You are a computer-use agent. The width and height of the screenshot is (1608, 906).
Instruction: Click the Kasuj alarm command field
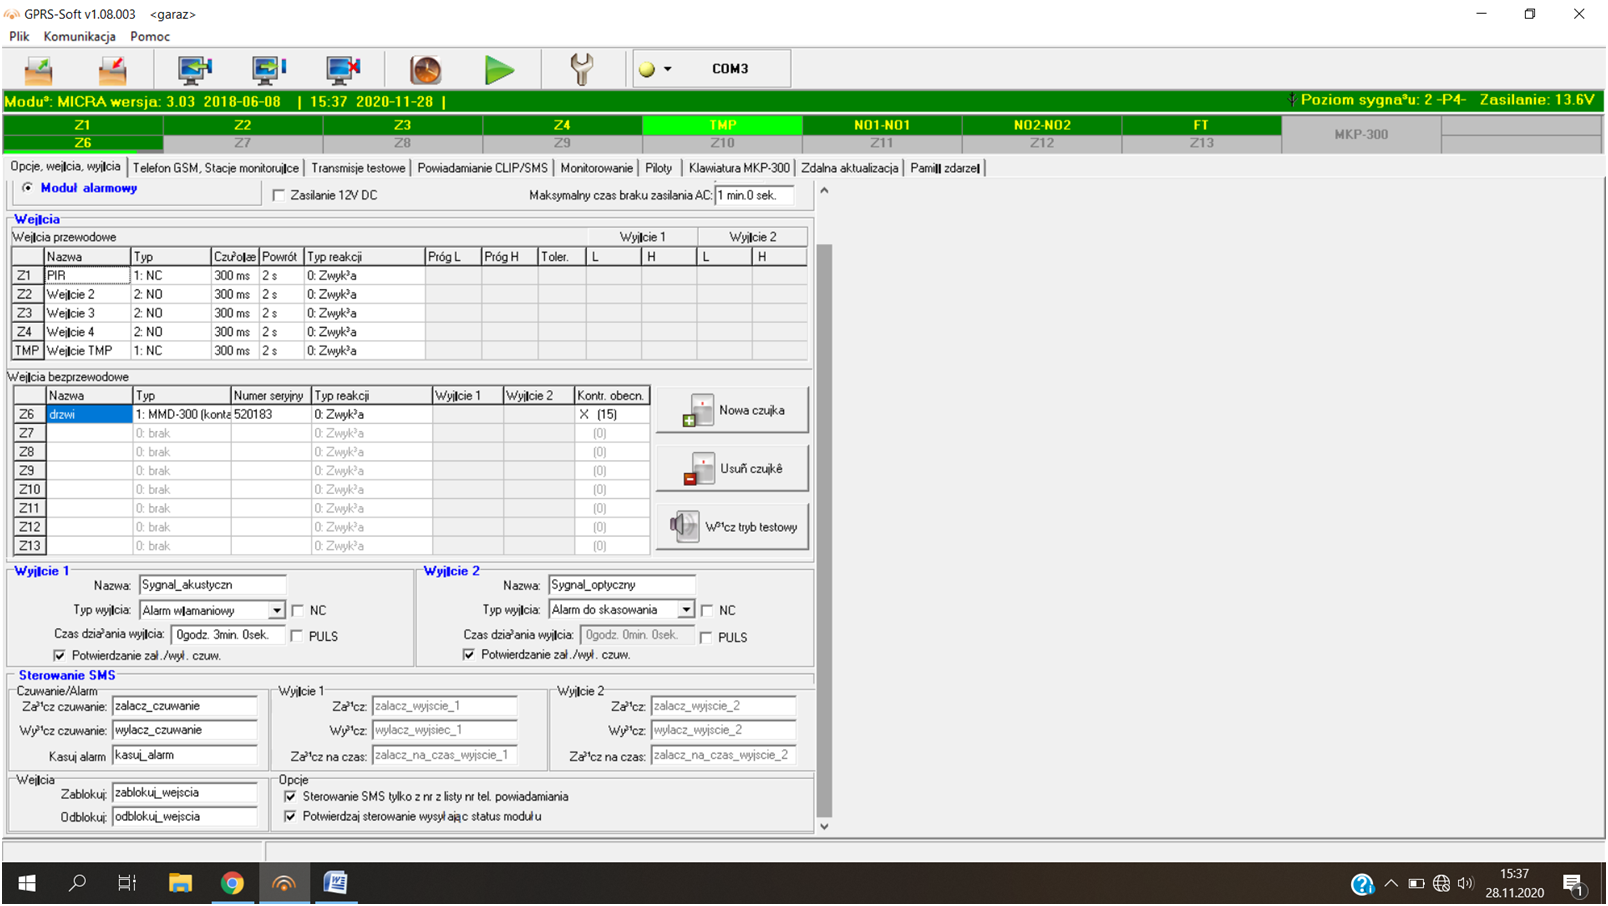[x=185, y=755]
